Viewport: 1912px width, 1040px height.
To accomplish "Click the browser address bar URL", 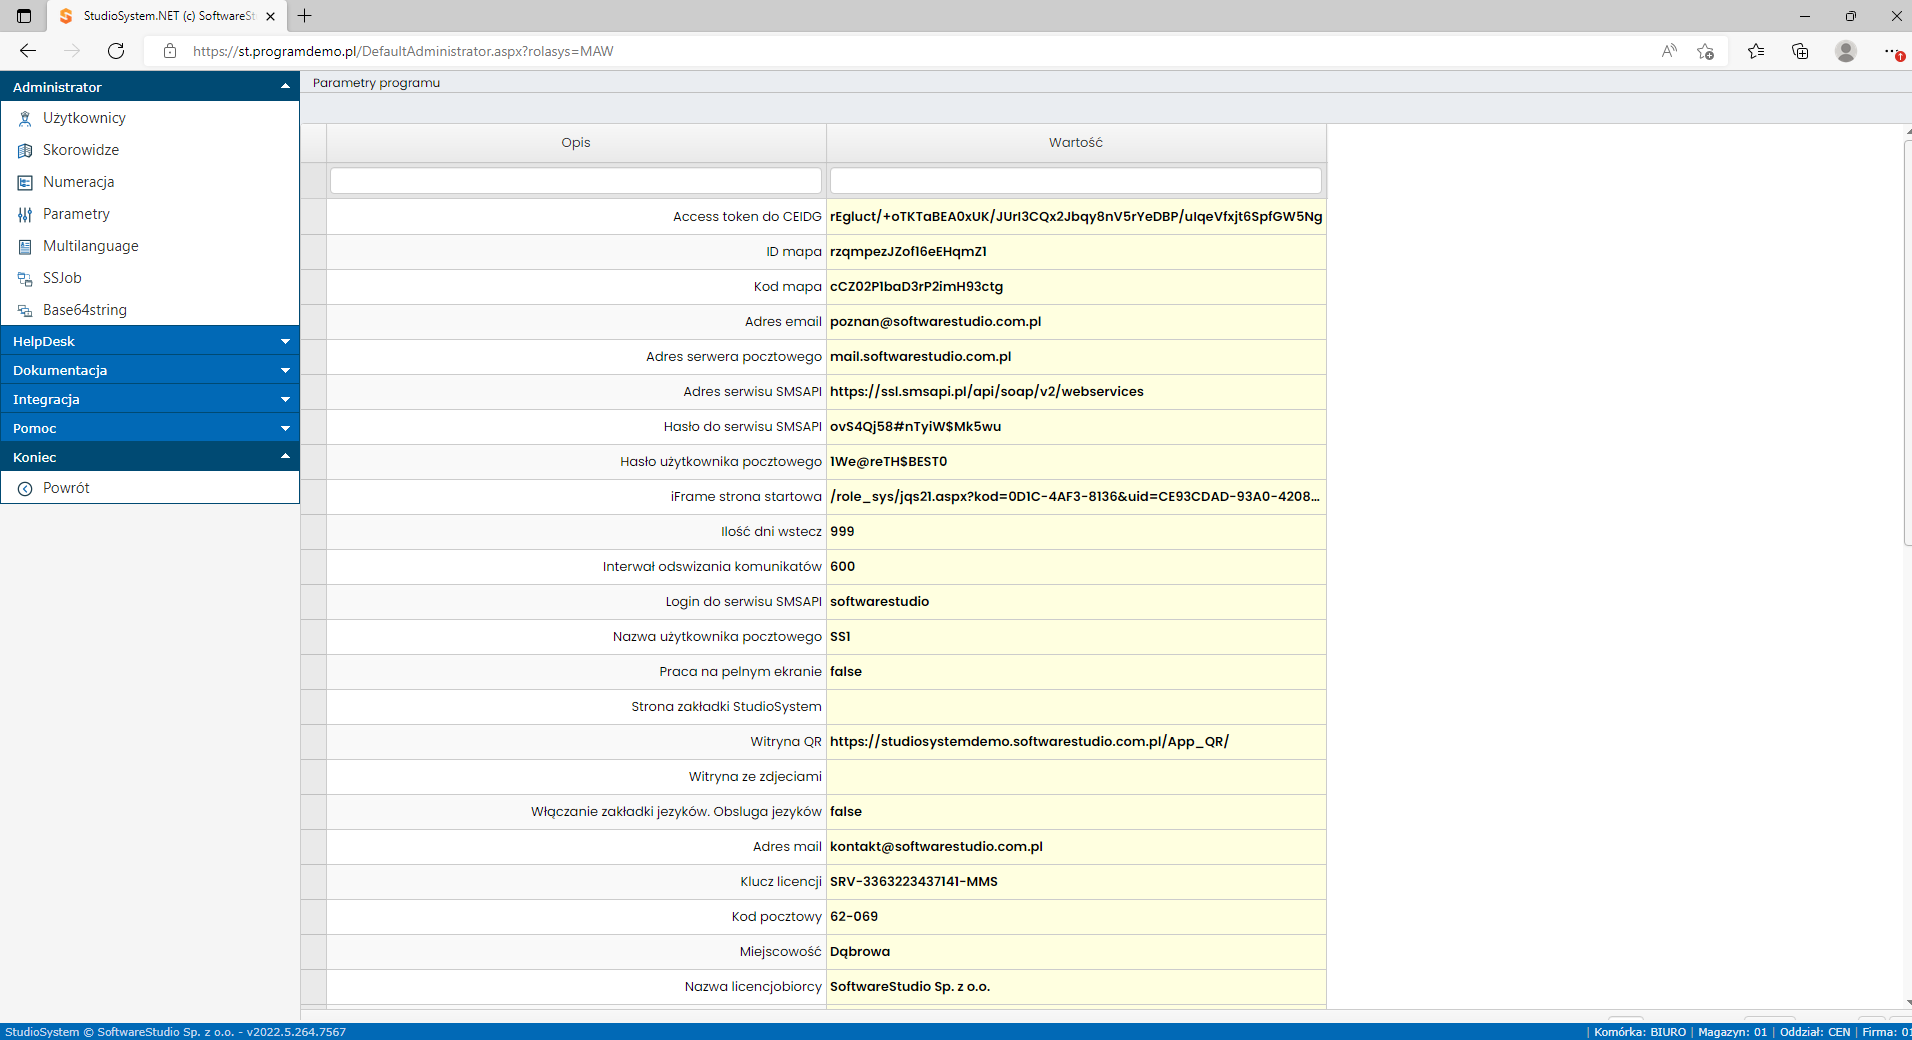I will (x=403, y=51).
